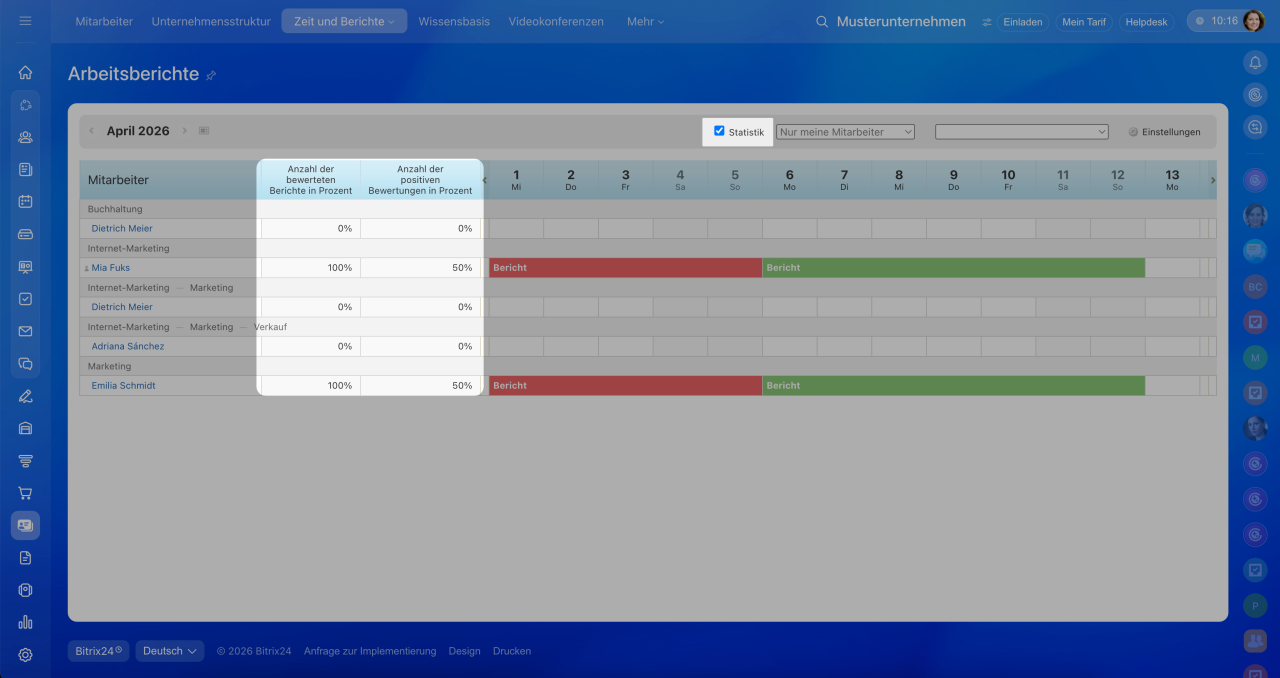The height and width of the screenshot is (678, 1280).
Task: Open the empty department dropdown
Action: (x=1022, y=131)
